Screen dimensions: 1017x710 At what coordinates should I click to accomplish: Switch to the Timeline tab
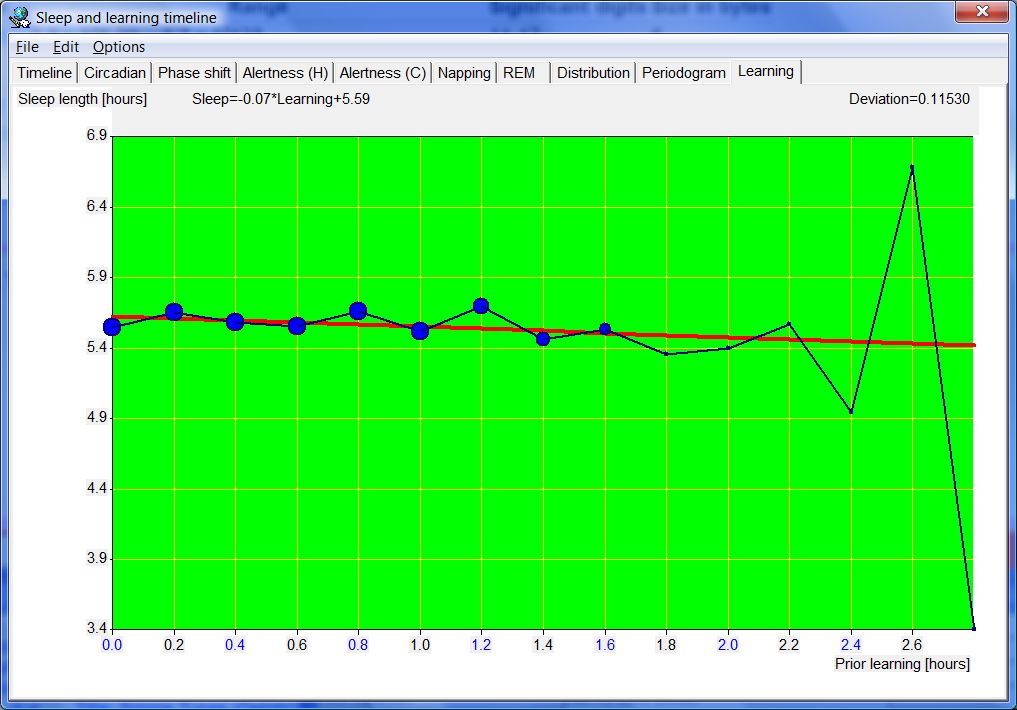[x=45, y=73]
